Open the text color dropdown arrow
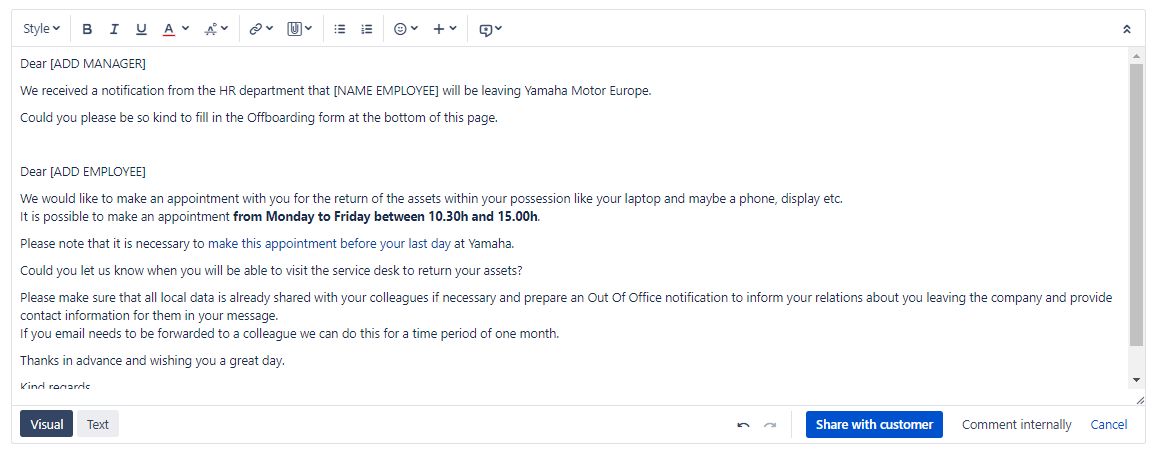Image resolution: width=1154 pixels, height=453 pixels. [185, 29]
